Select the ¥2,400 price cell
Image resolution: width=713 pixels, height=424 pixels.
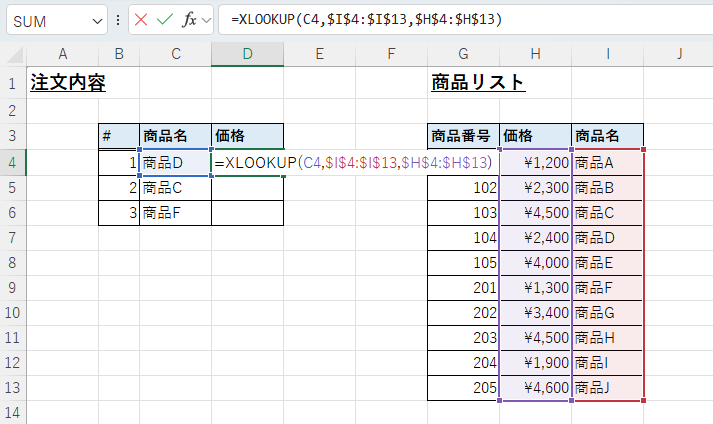pos(535,237)
